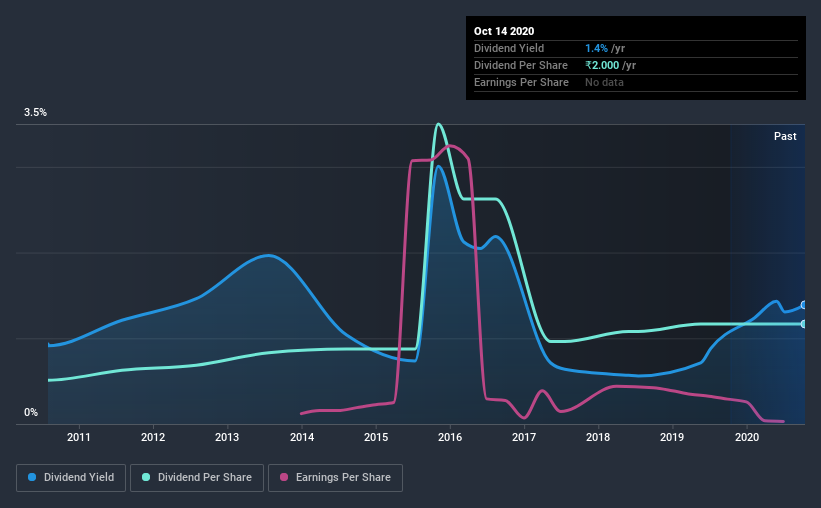The width and height of the screenshot is (821, 508).
Task: Click the 1.4% dividend yield value
Action: 596,48
